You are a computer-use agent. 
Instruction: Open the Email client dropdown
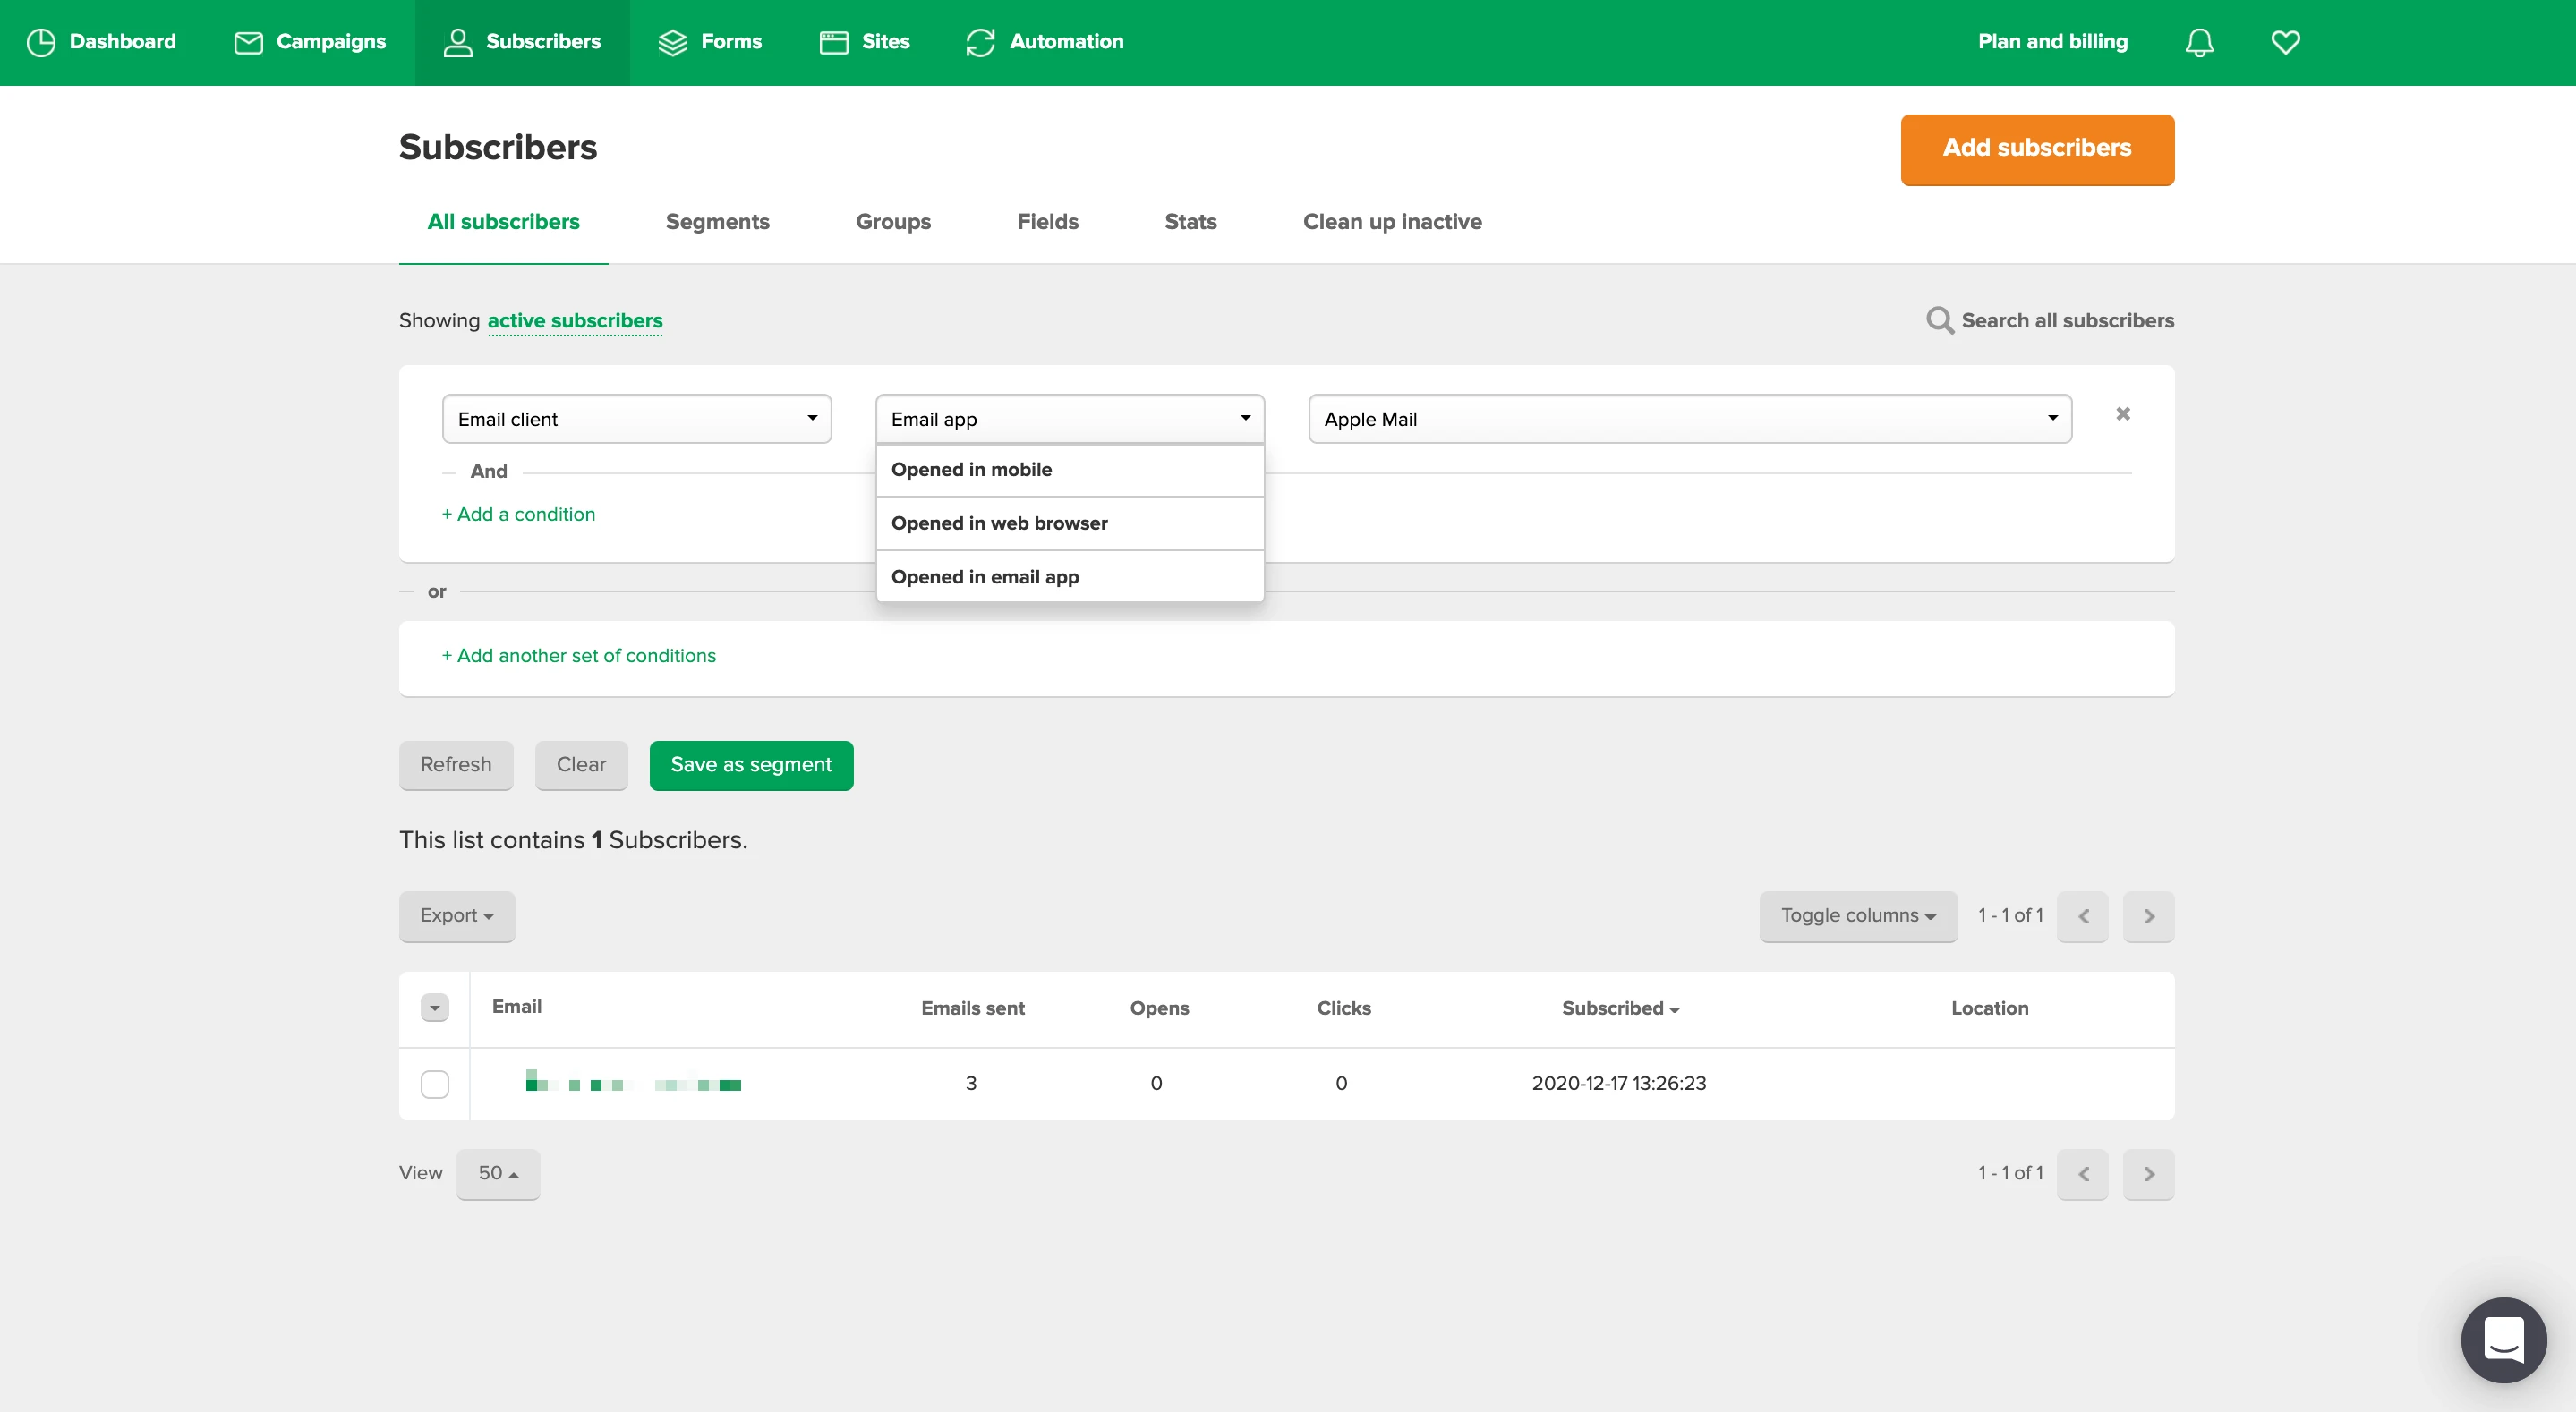tap(637, 419)
